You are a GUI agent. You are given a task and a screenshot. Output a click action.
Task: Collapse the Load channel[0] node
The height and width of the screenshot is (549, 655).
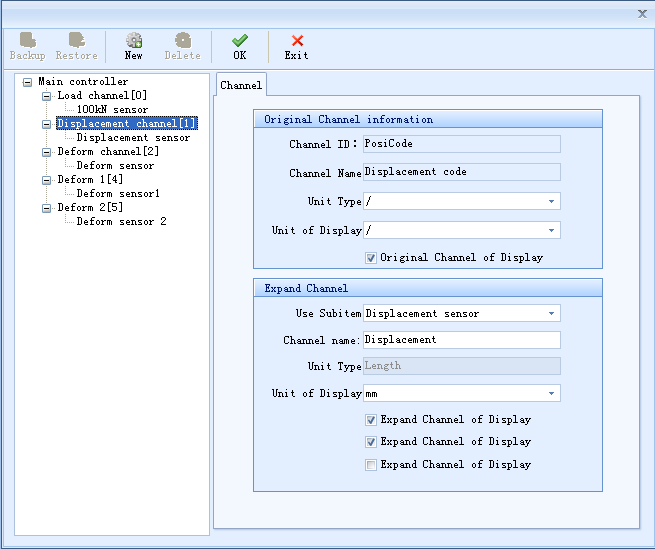[x=46, y=96]
